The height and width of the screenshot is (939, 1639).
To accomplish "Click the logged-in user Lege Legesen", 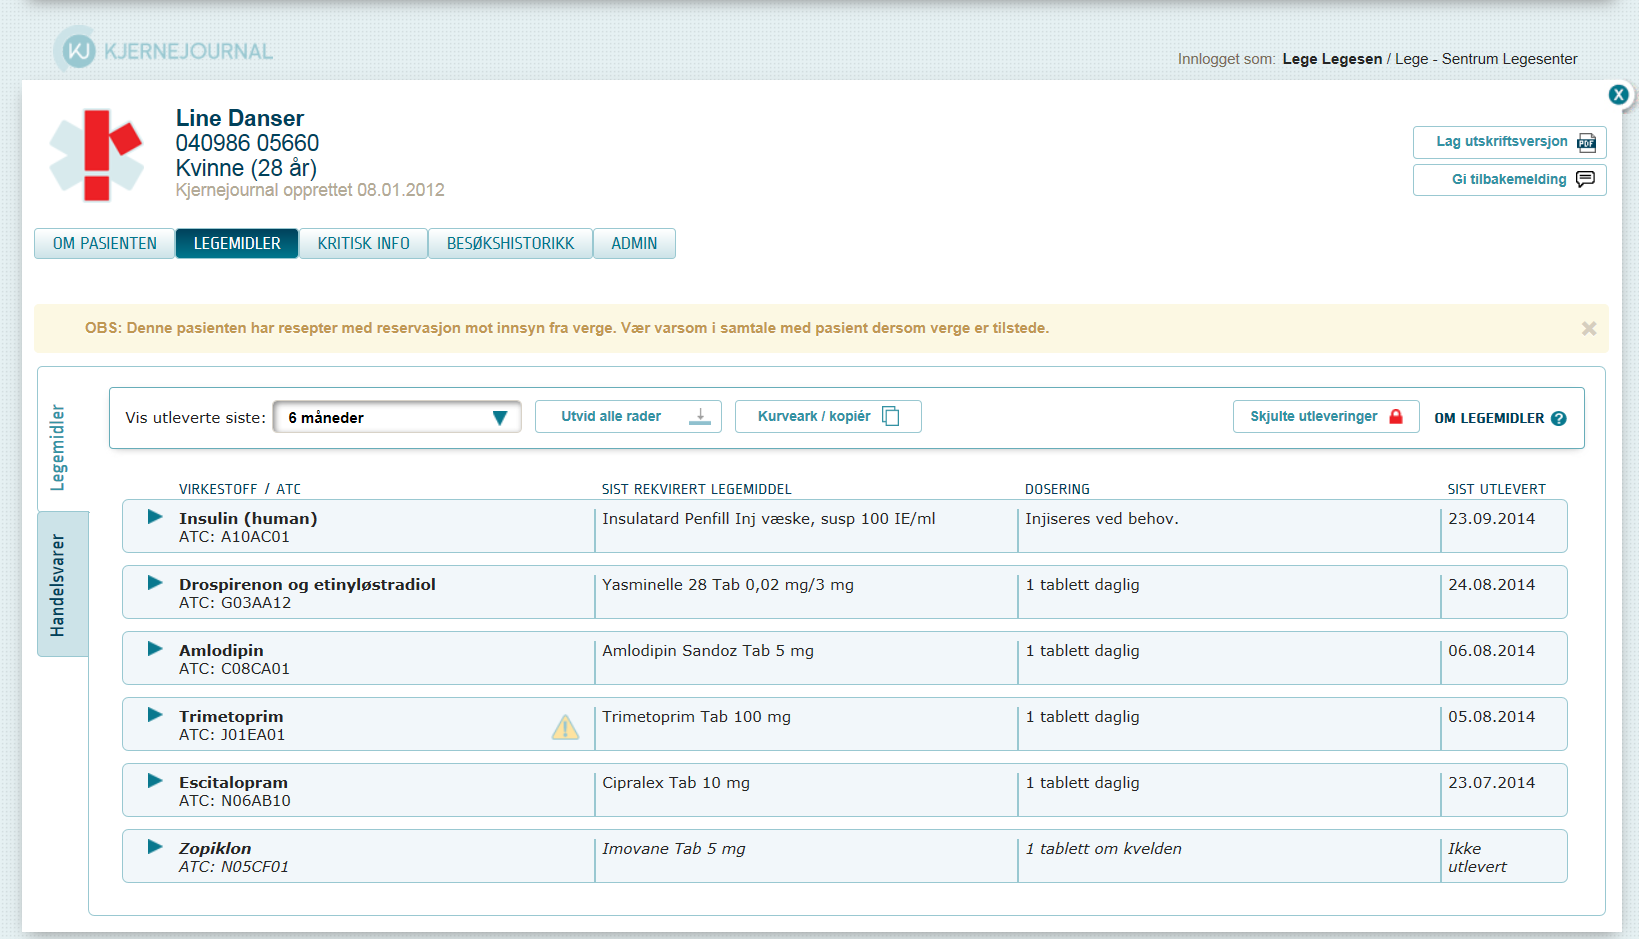I will pos(1332,59).
